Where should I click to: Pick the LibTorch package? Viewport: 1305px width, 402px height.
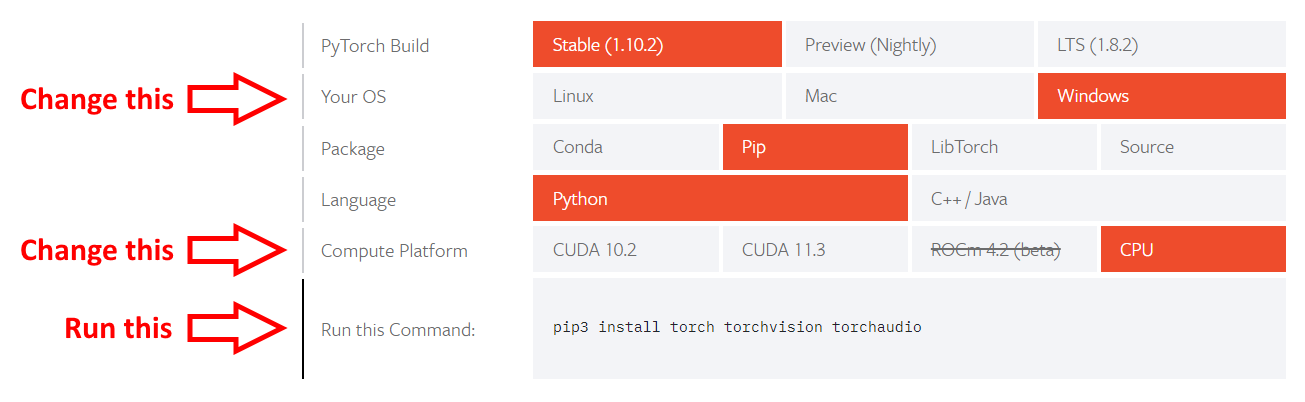point(1004,147)
